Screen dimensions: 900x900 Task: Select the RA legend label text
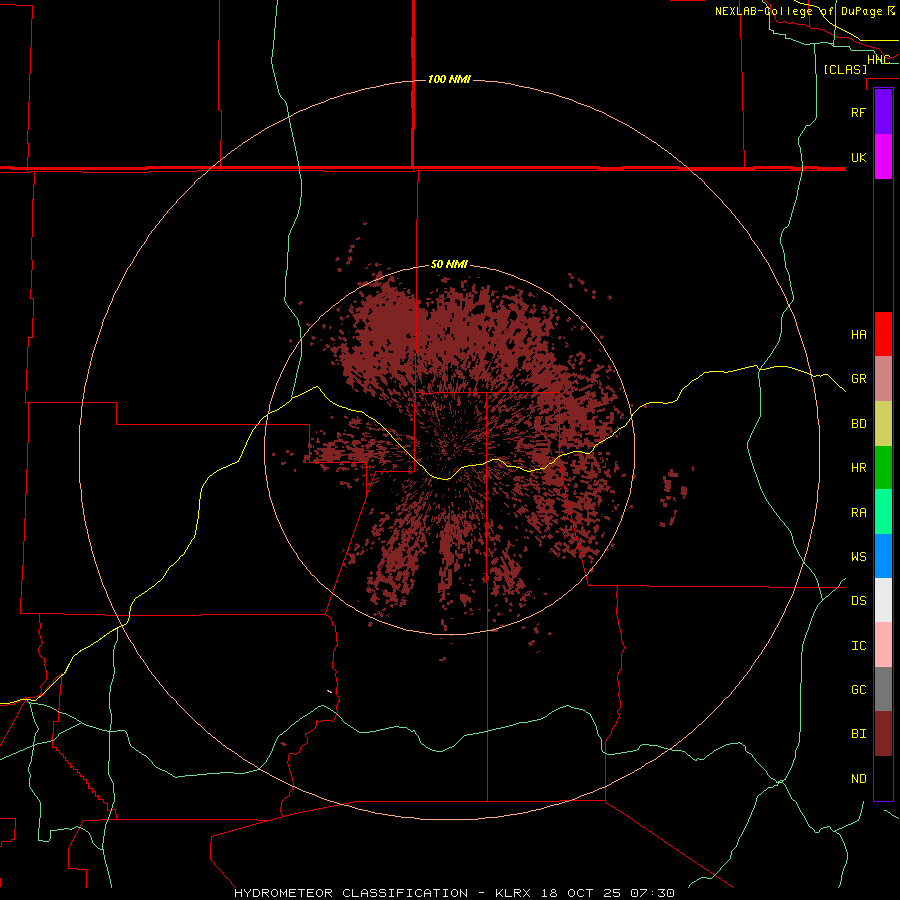858,513
